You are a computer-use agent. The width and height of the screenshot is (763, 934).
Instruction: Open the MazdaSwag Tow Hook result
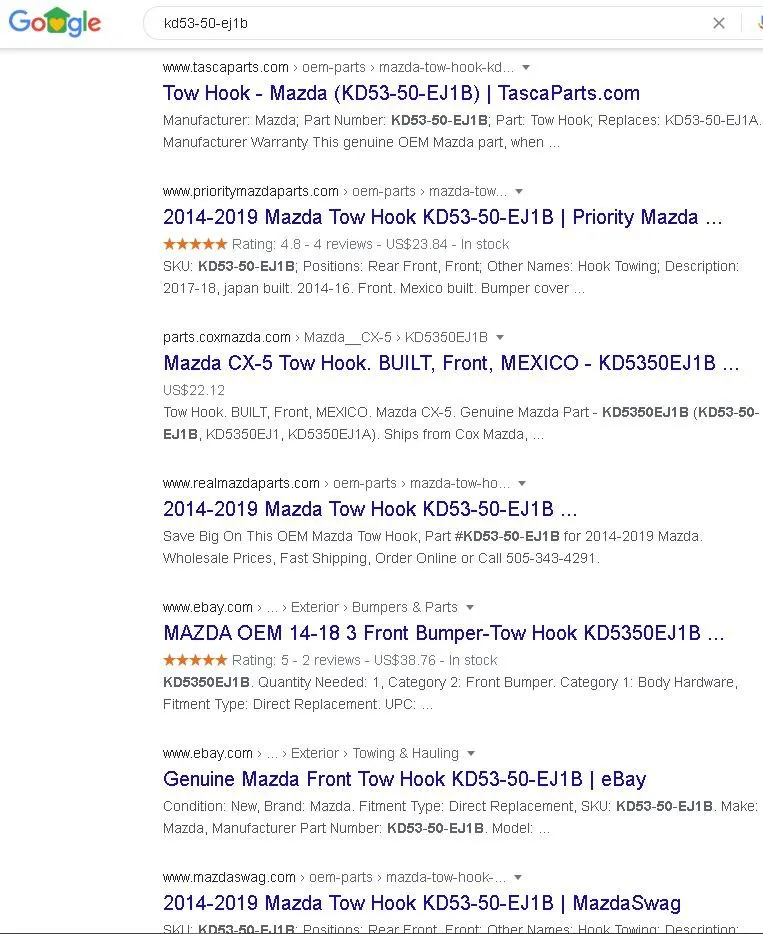click(421, 903)
